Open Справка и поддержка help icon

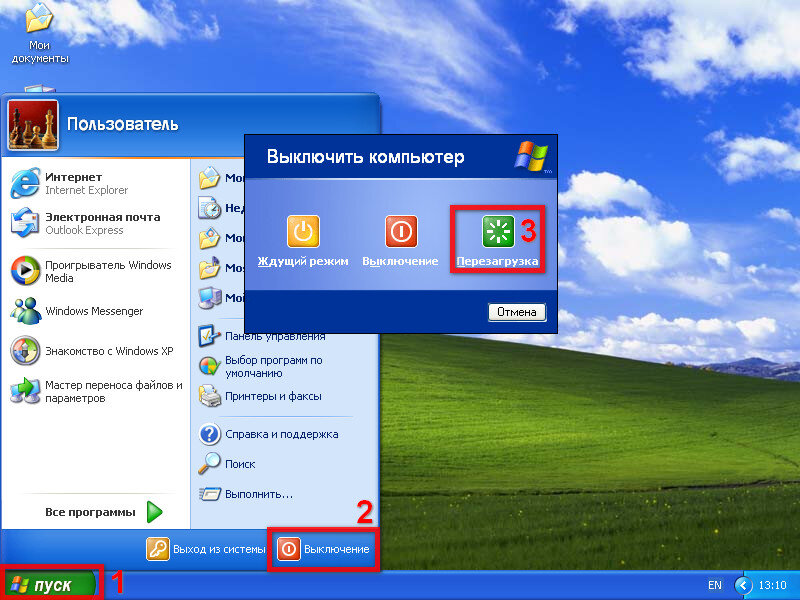tap(209, 434)
